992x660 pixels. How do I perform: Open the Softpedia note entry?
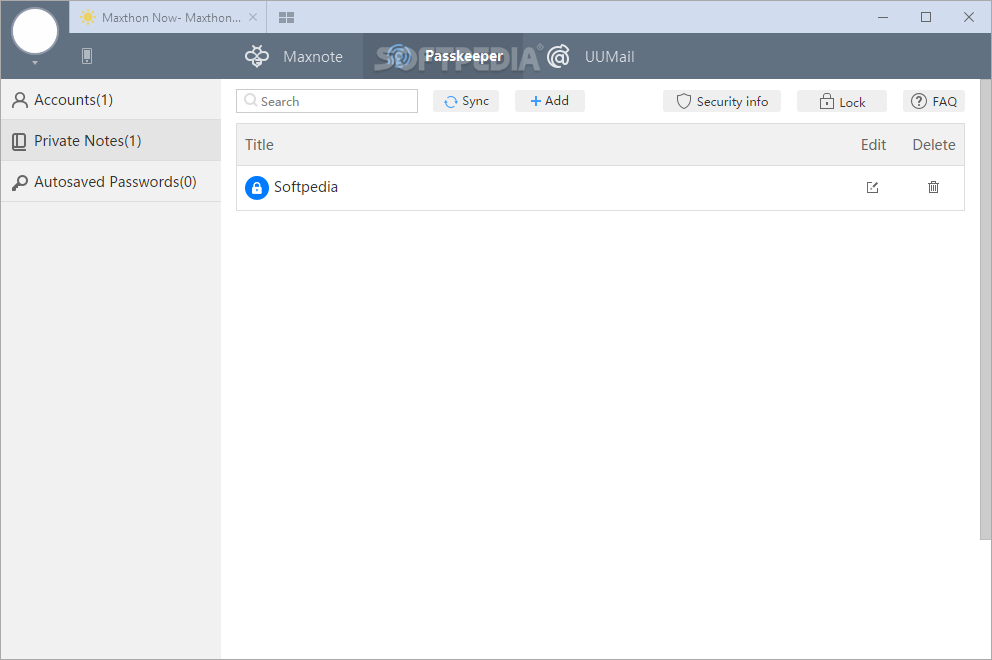pos(306,187)
